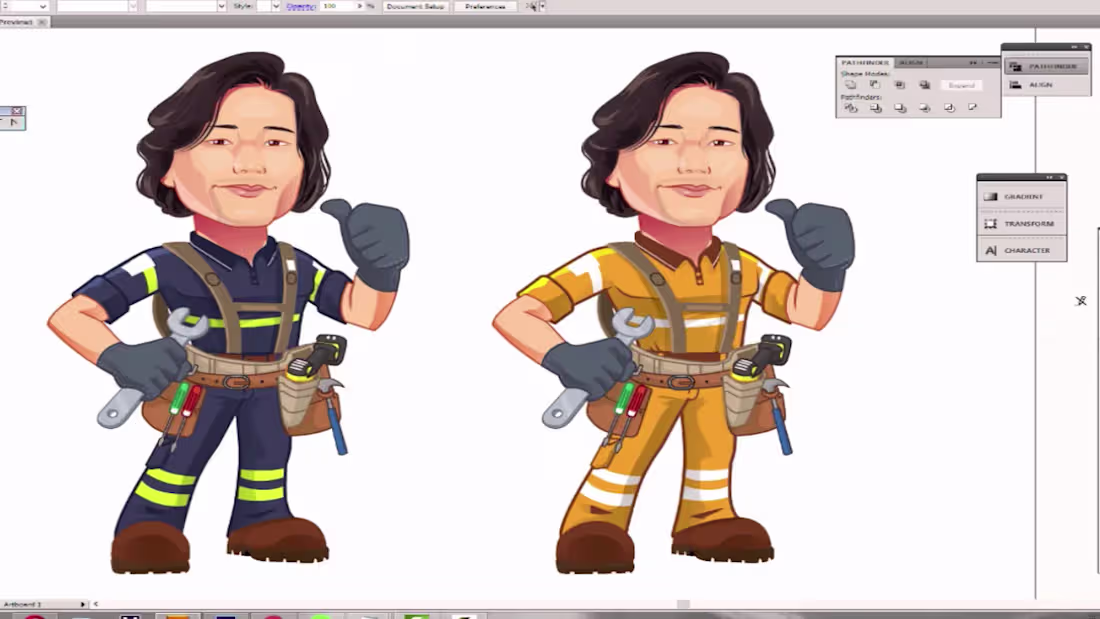Select the Merge pathfinder icon
Screen dimensions: 1100x619
pyautogui.click(x=899, y=107)
